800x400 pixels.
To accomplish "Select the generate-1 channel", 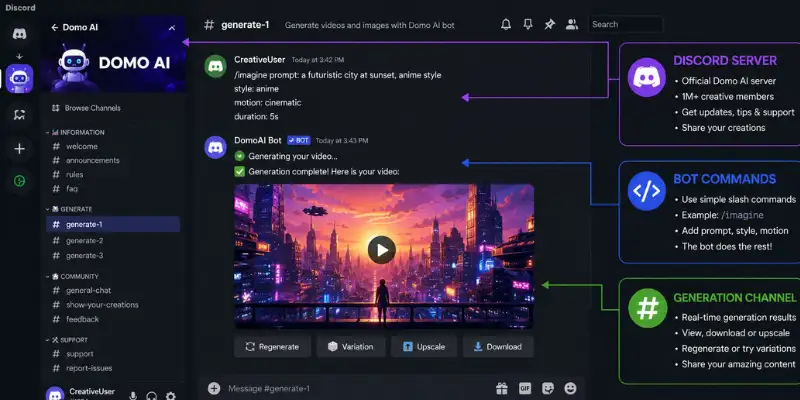I will point(113,224).
